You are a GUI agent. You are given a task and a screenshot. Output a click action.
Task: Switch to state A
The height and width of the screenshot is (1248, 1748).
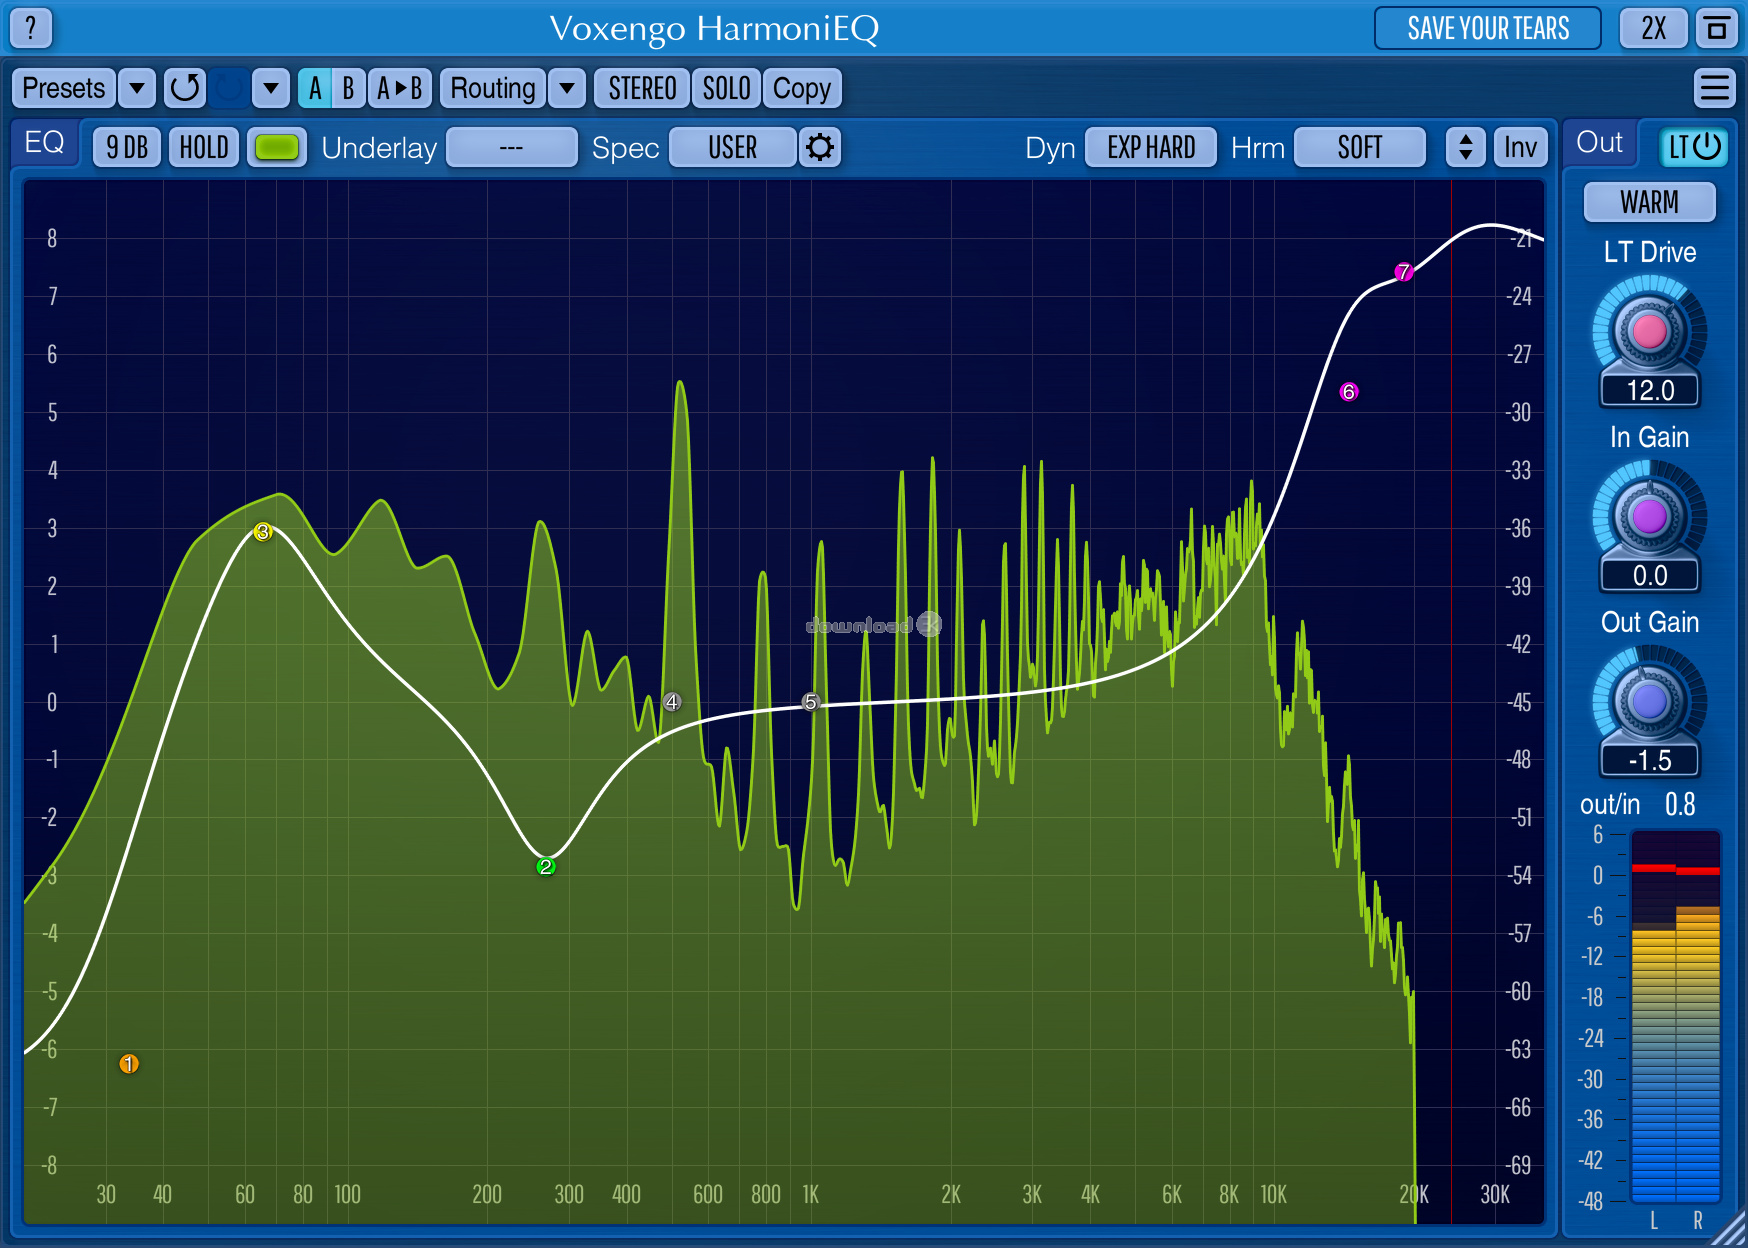point(315,88)
